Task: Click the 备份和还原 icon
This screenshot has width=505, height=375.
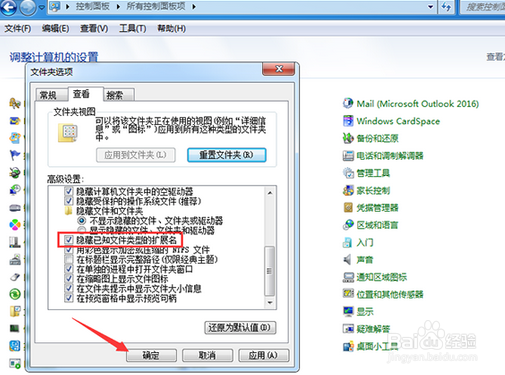Action: 348,138
